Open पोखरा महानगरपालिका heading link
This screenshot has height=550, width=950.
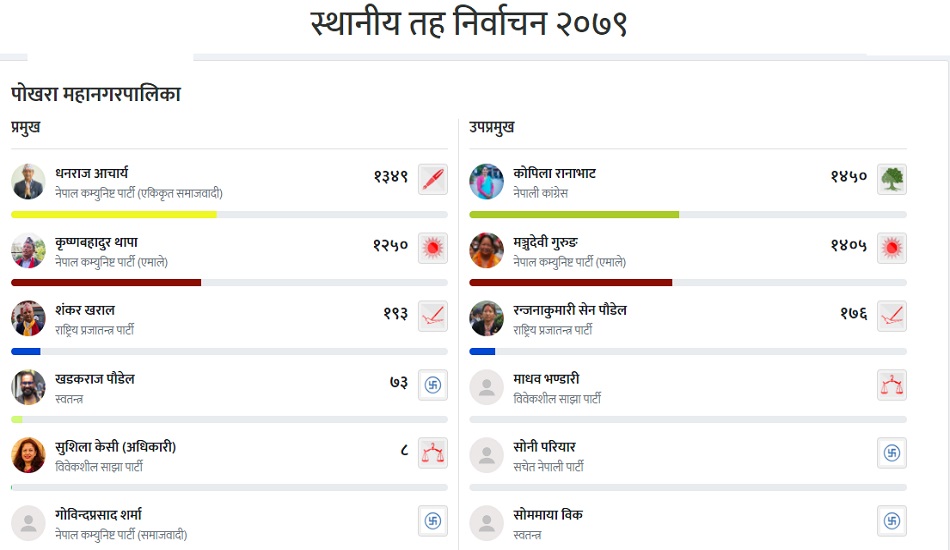(x=95, y=95)
